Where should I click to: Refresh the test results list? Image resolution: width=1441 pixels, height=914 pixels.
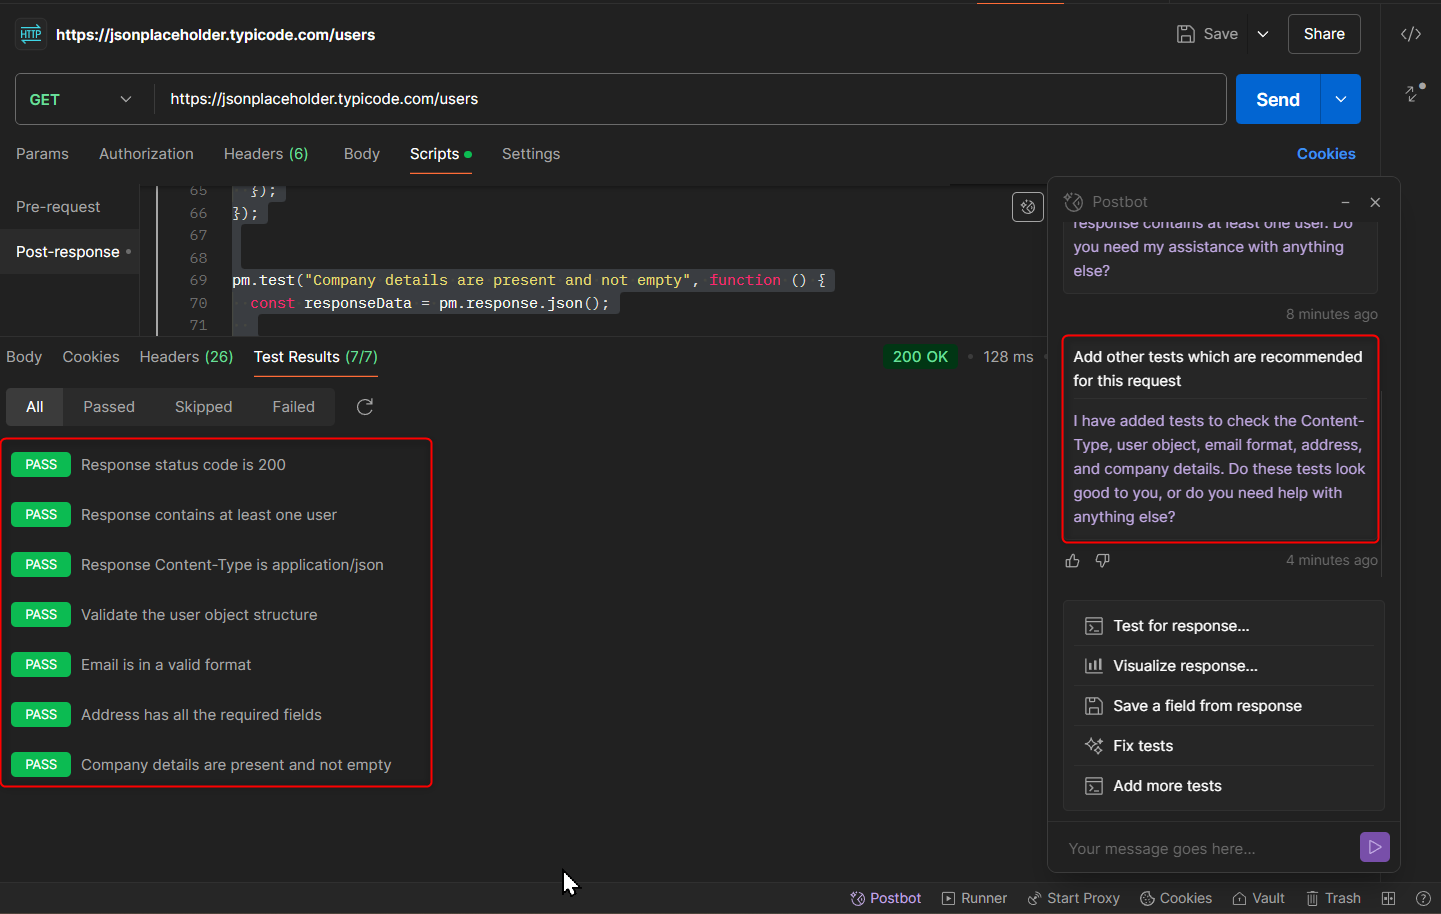pos(365,407)
